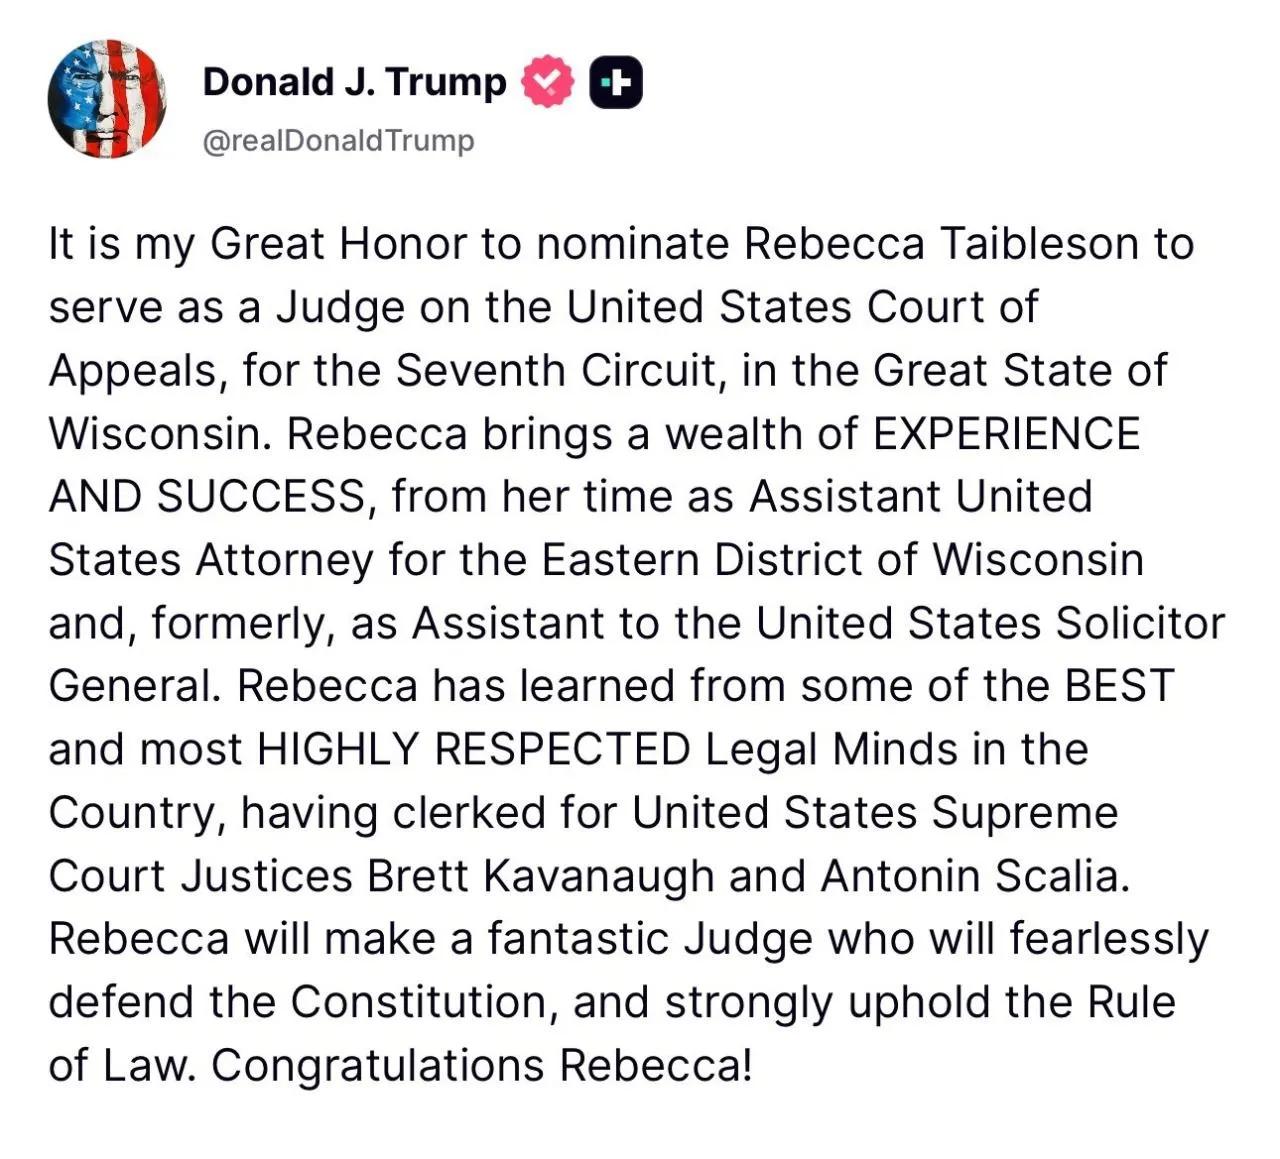Open the Donald J. Trump display name

(x=355, y=81)
